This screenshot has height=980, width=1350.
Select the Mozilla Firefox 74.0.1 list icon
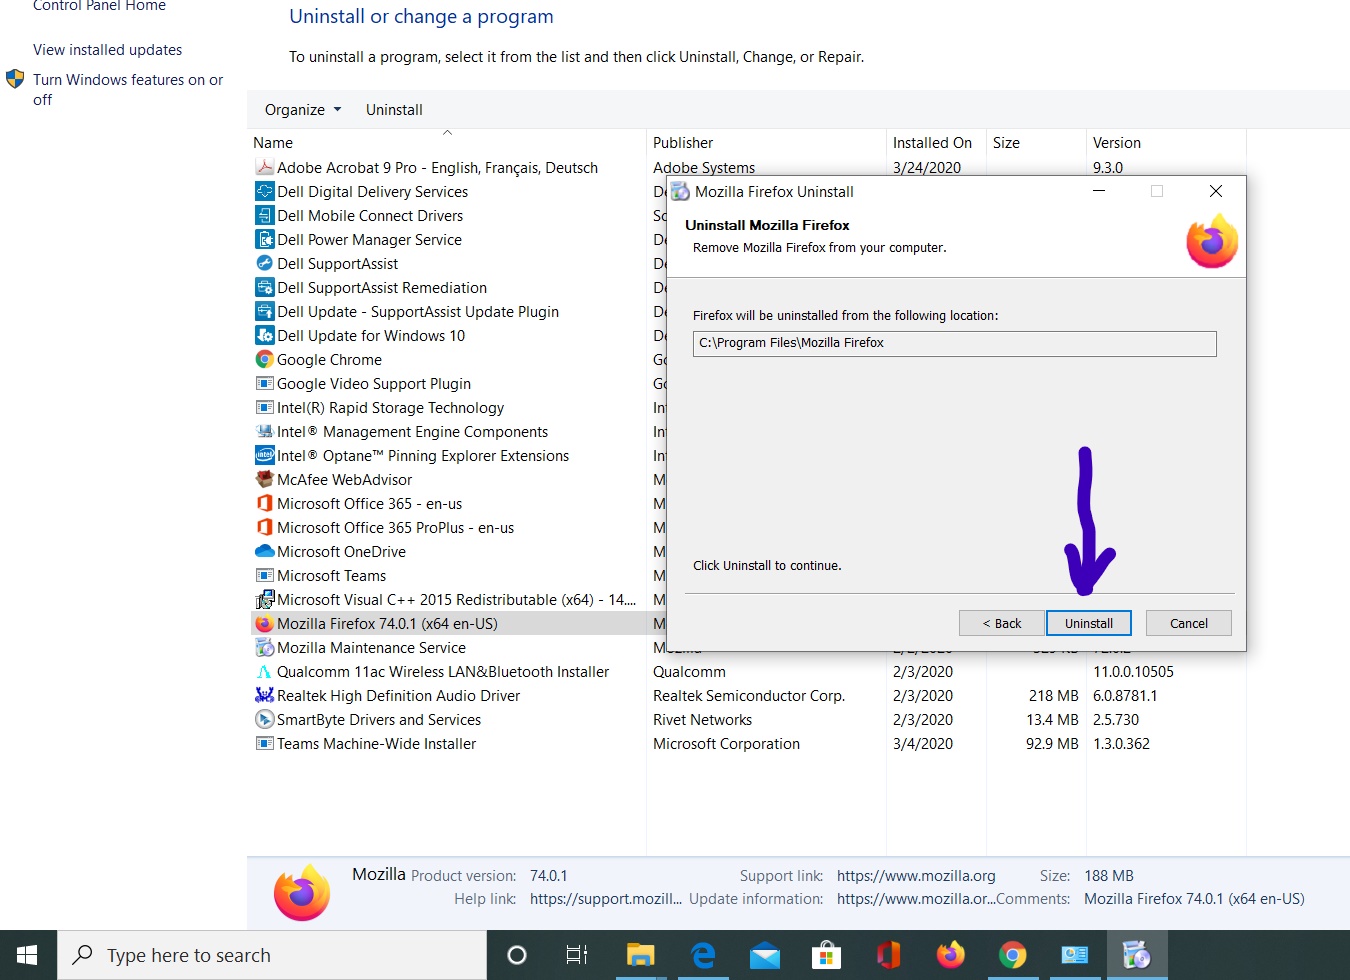point(265,623)
